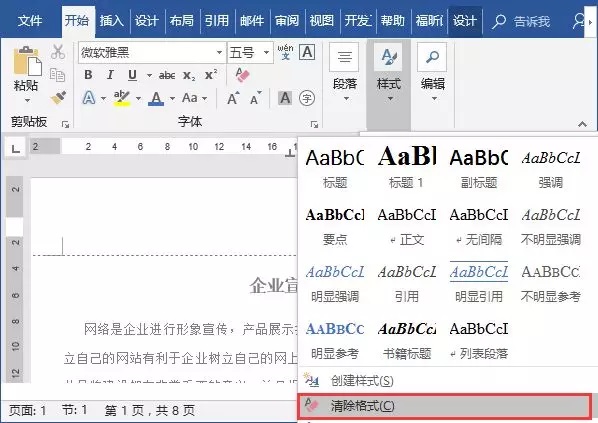Apply the 无间隔 style
This screenshot has height=423, width=598.
479,226
